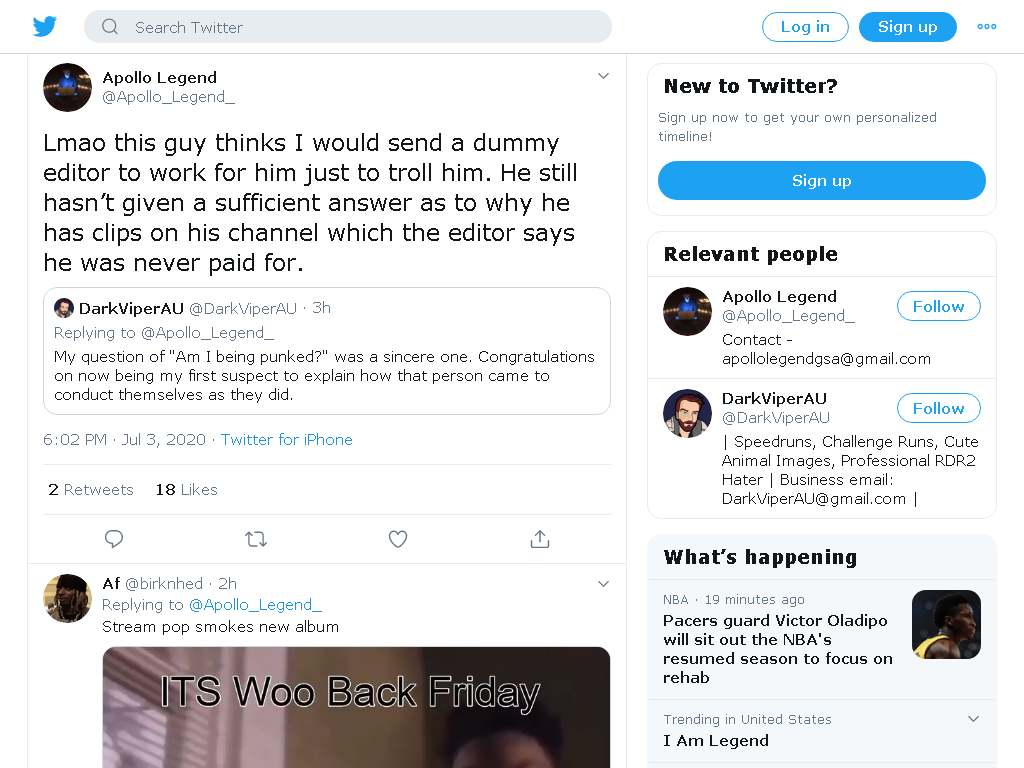Expand options chevron on Apollo Legend's tweet
This screenshot has height=768, width=1024.
[603, 76]
